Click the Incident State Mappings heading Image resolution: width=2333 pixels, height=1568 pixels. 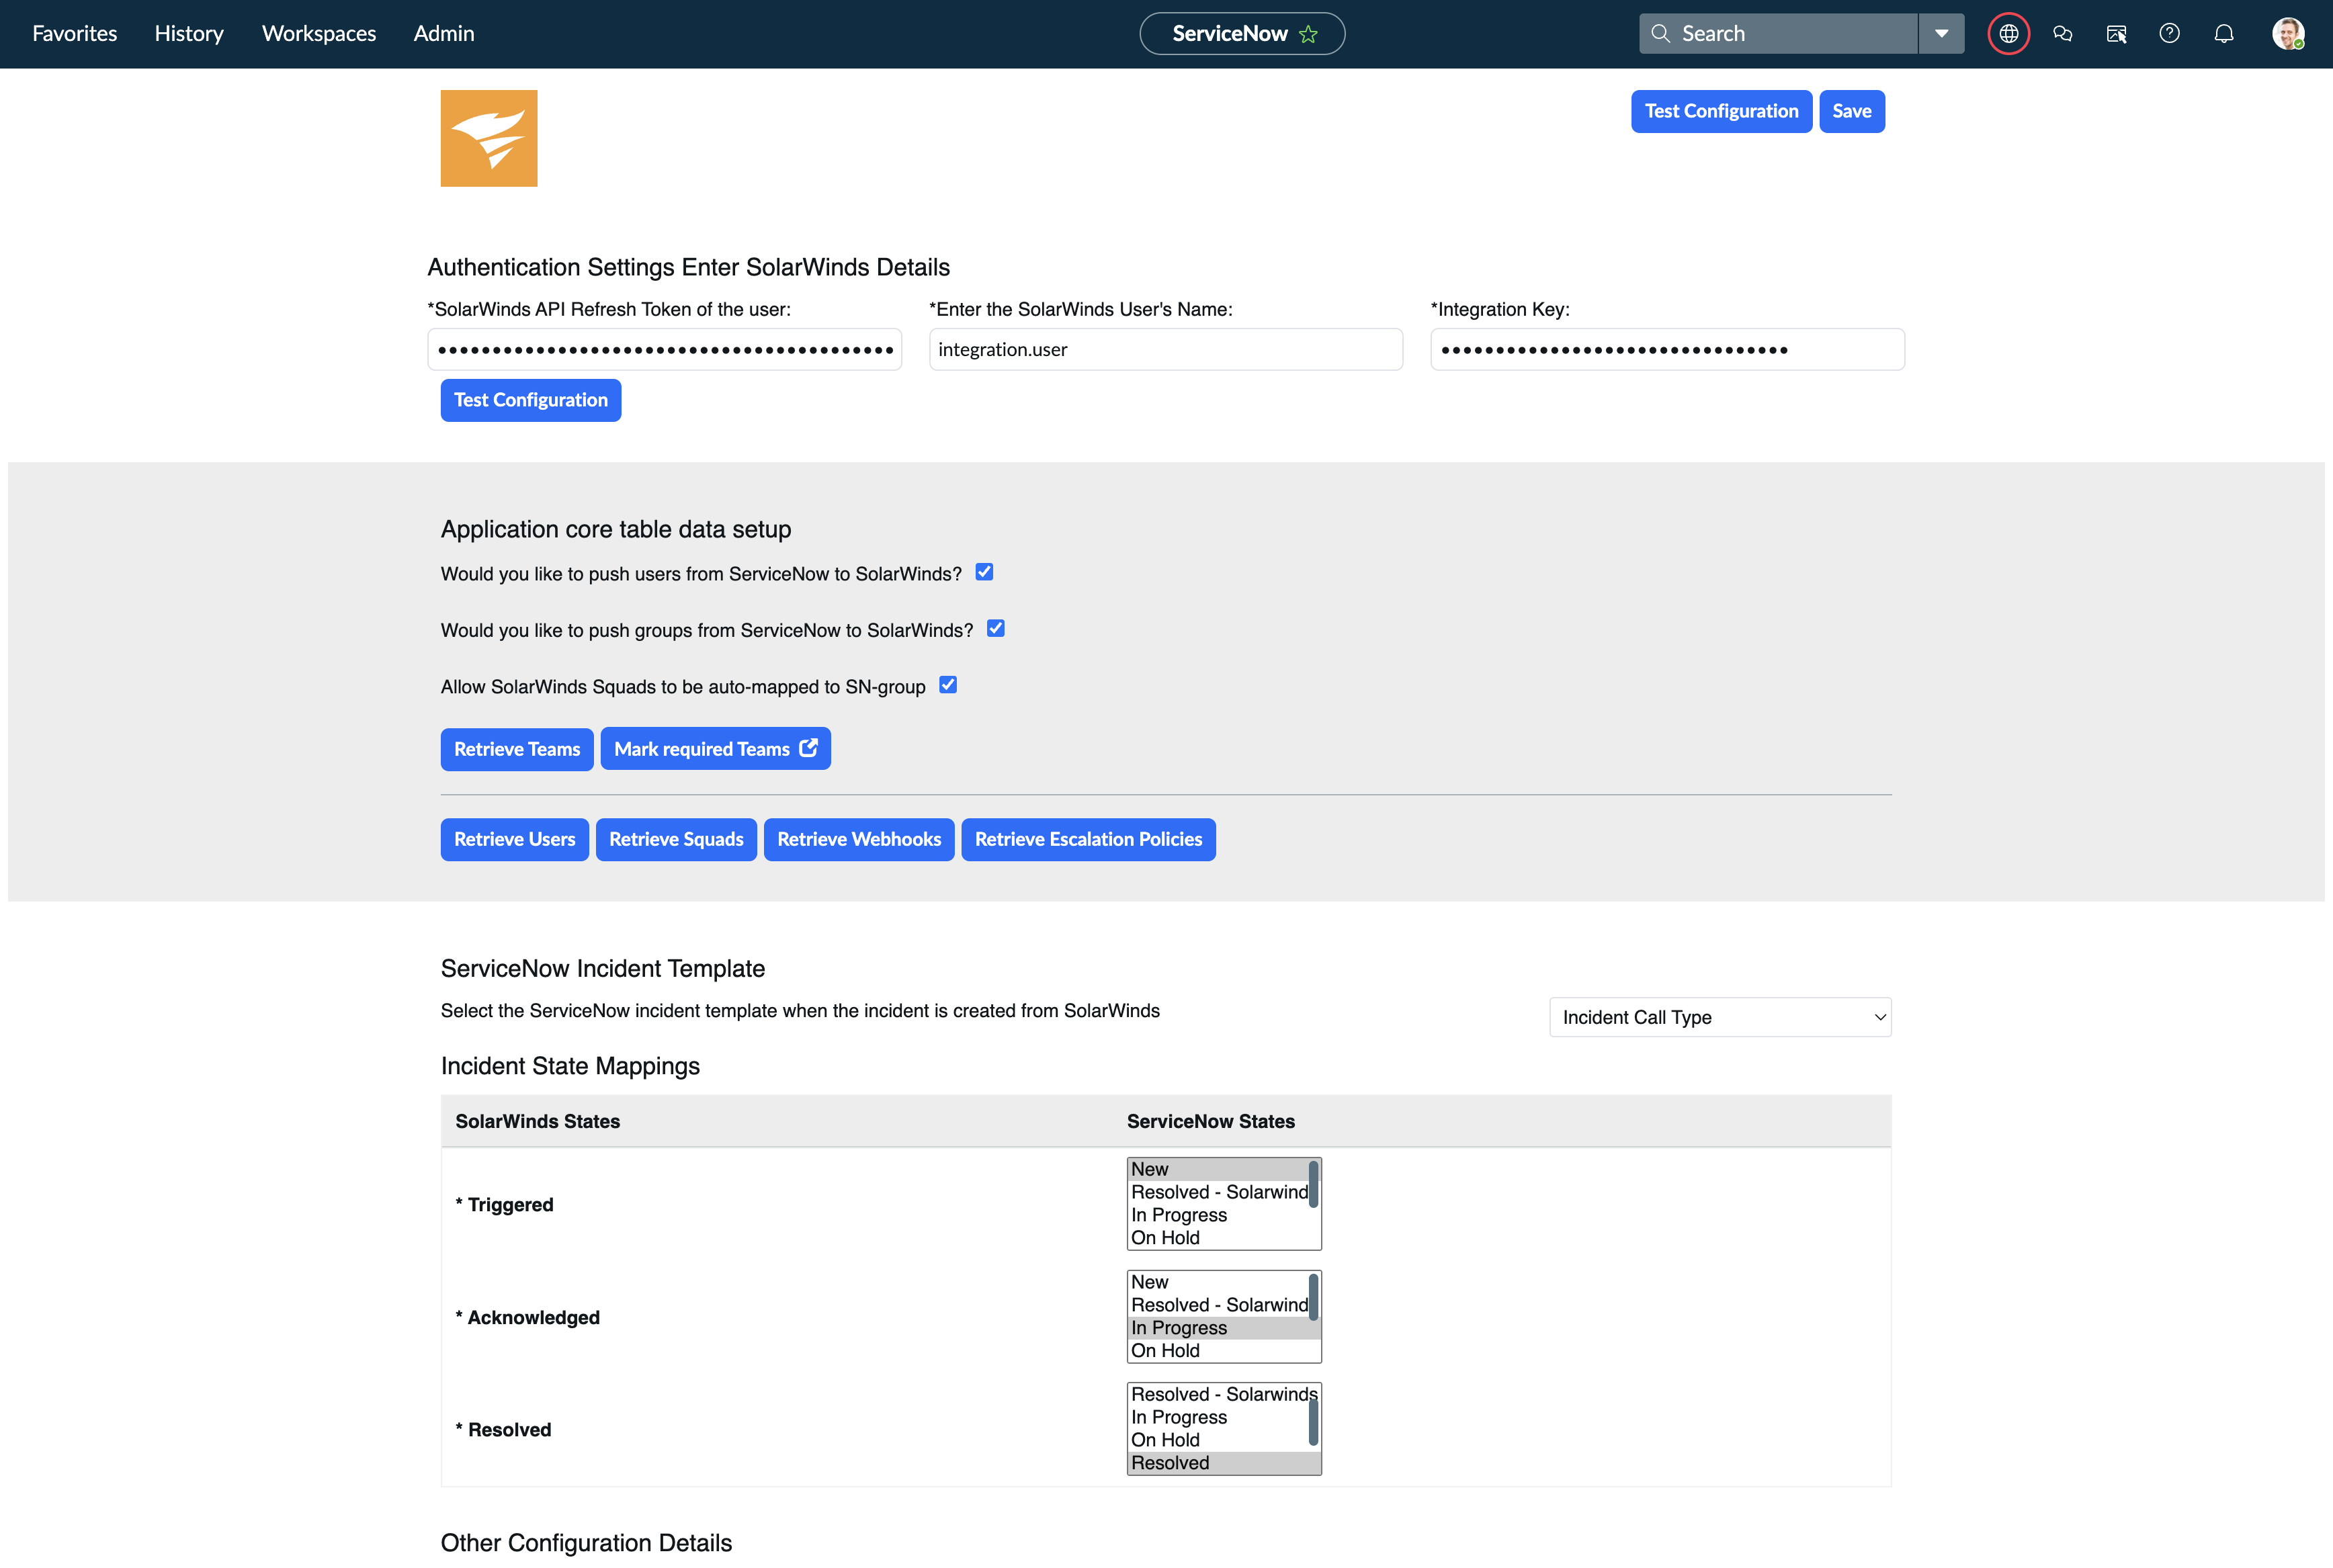point(570,1066)
